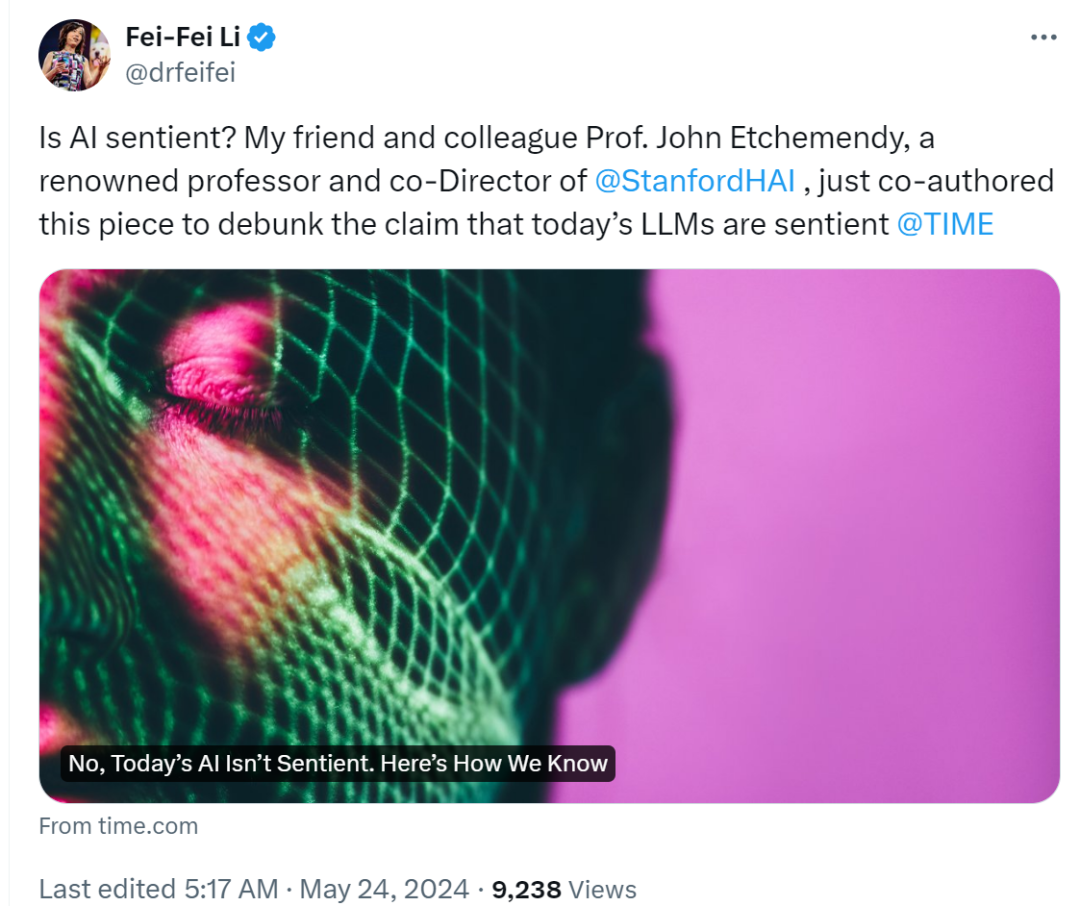Click the 'Is AI sentient?' opening sentence

pyautogui.click(x=138, y=138)
